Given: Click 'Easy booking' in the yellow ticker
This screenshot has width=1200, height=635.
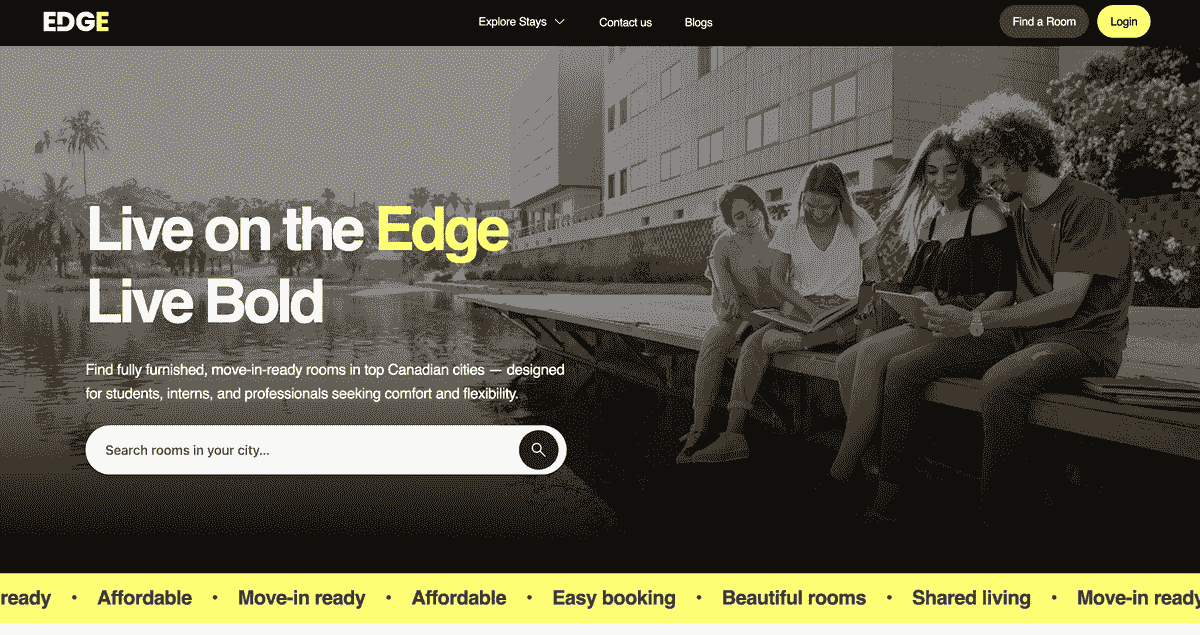Looking at the screenshot, I should [614, 598].
